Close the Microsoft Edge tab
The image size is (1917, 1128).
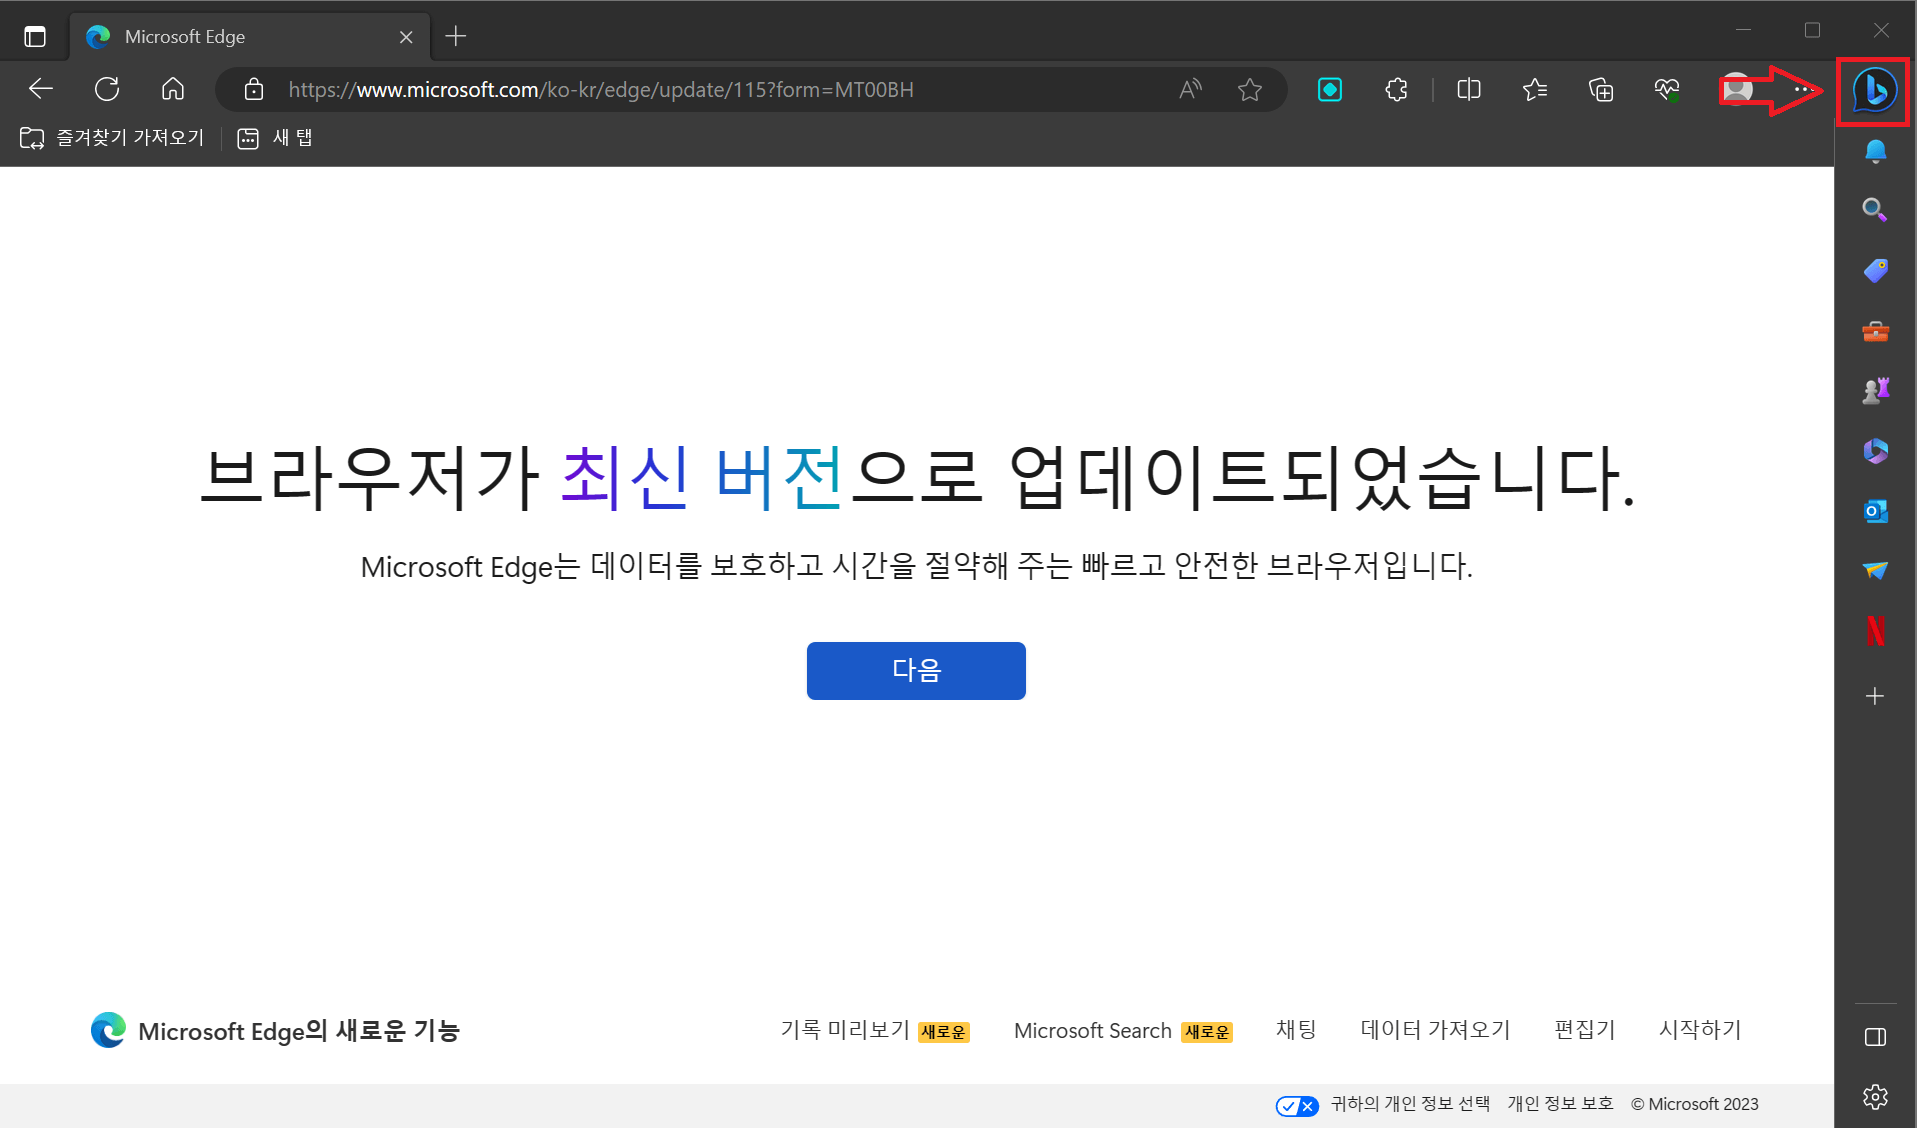point(406,37)
